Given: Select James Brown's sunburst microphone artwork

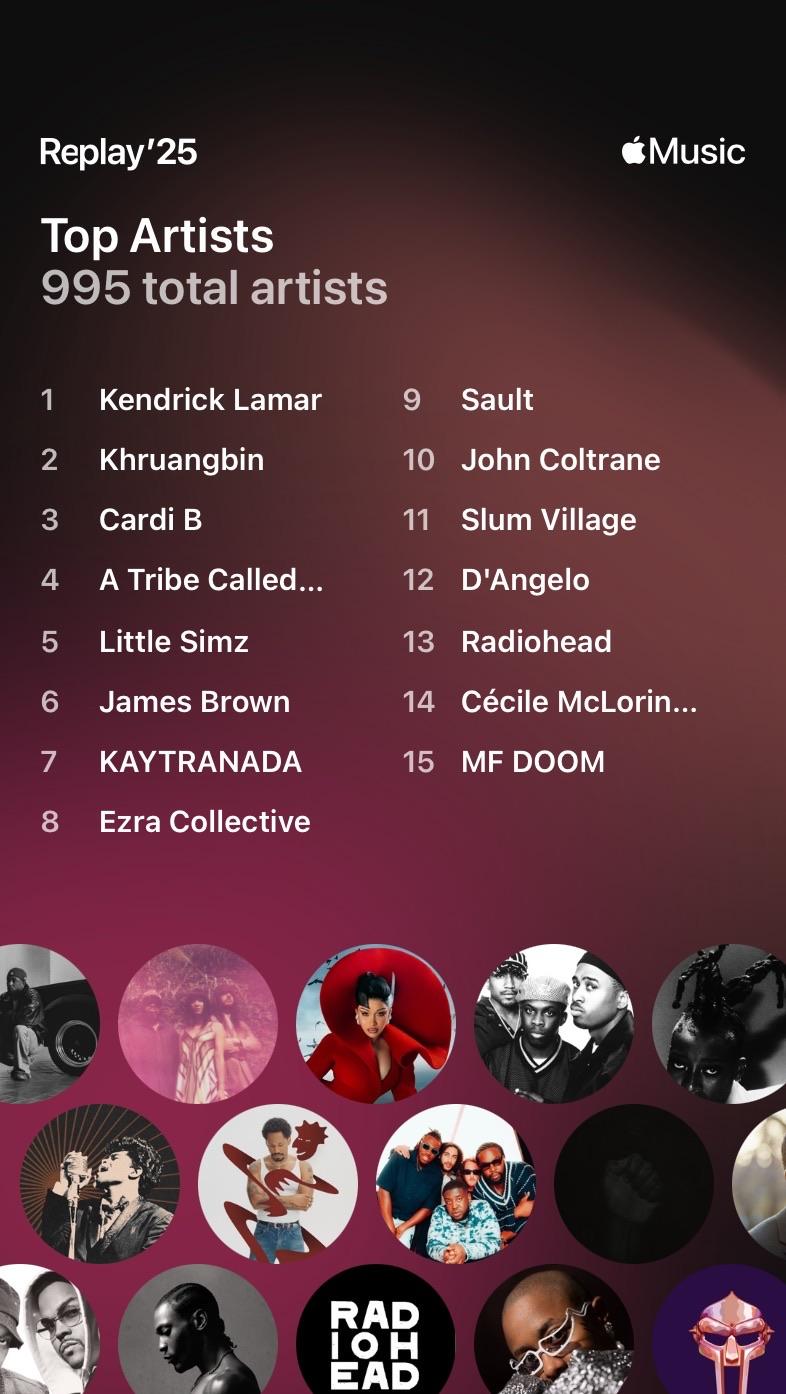Looking at the screenshot, I should pos(100,1184).
